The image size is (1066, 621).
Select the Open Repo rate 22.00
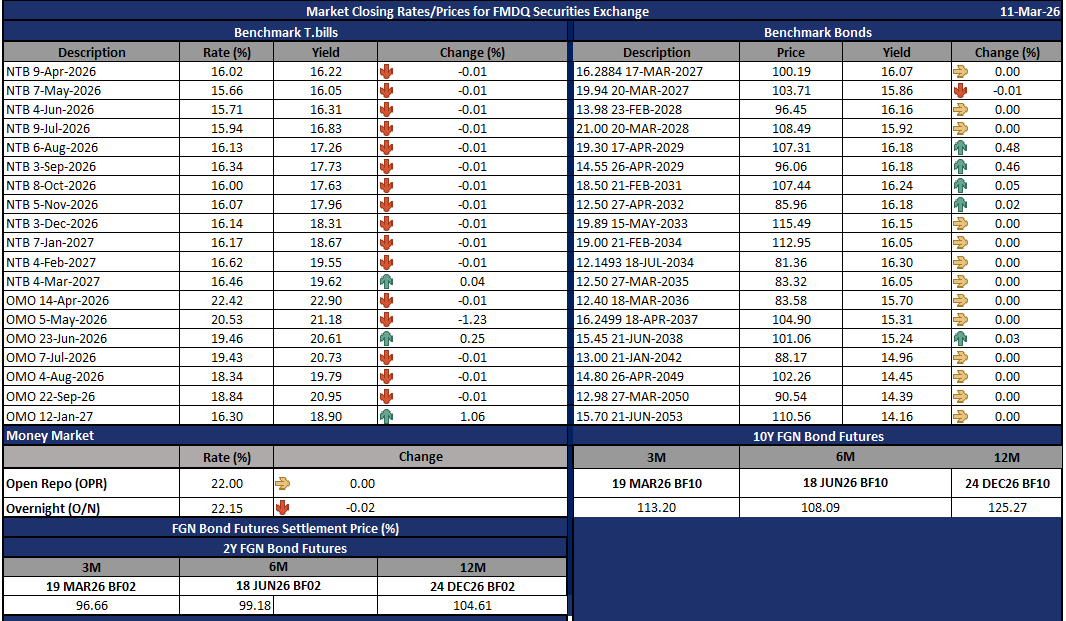(226, 484)
